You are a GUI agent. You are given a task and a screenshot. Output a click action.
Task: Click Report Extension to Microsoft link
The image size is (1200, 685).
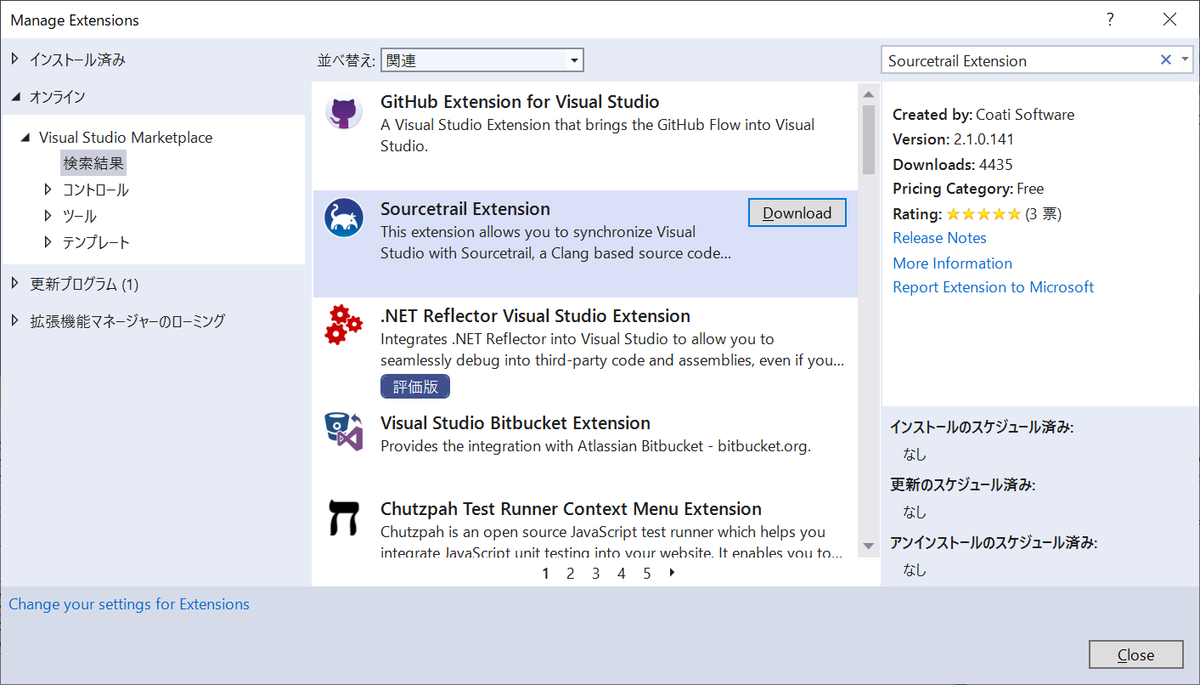pyautogui.click(x=993, y=287)
